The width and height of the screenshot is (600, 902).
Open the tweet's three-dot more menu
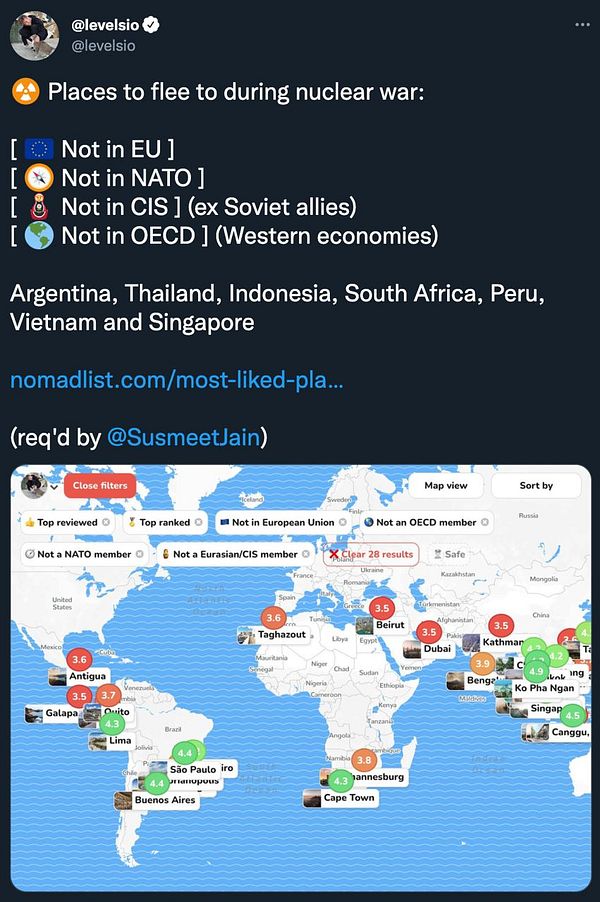[582, 25]
